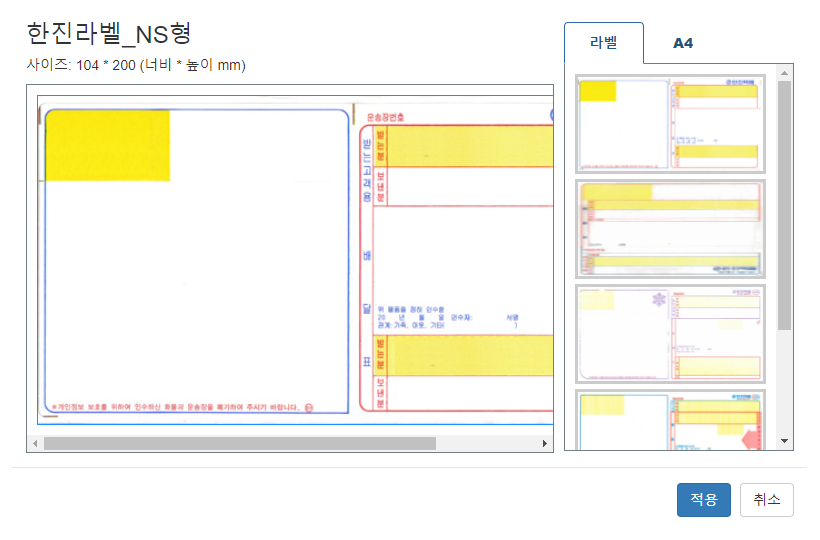820x540 pixels.
Task: Click the template list scroll-up arrow
Action: [784, 73]
